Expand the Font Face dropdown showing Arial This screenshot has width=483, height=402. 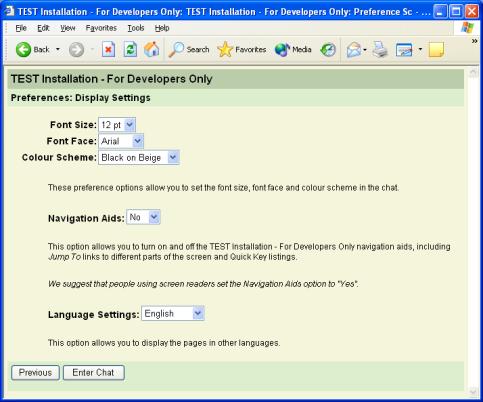point(121,141)
